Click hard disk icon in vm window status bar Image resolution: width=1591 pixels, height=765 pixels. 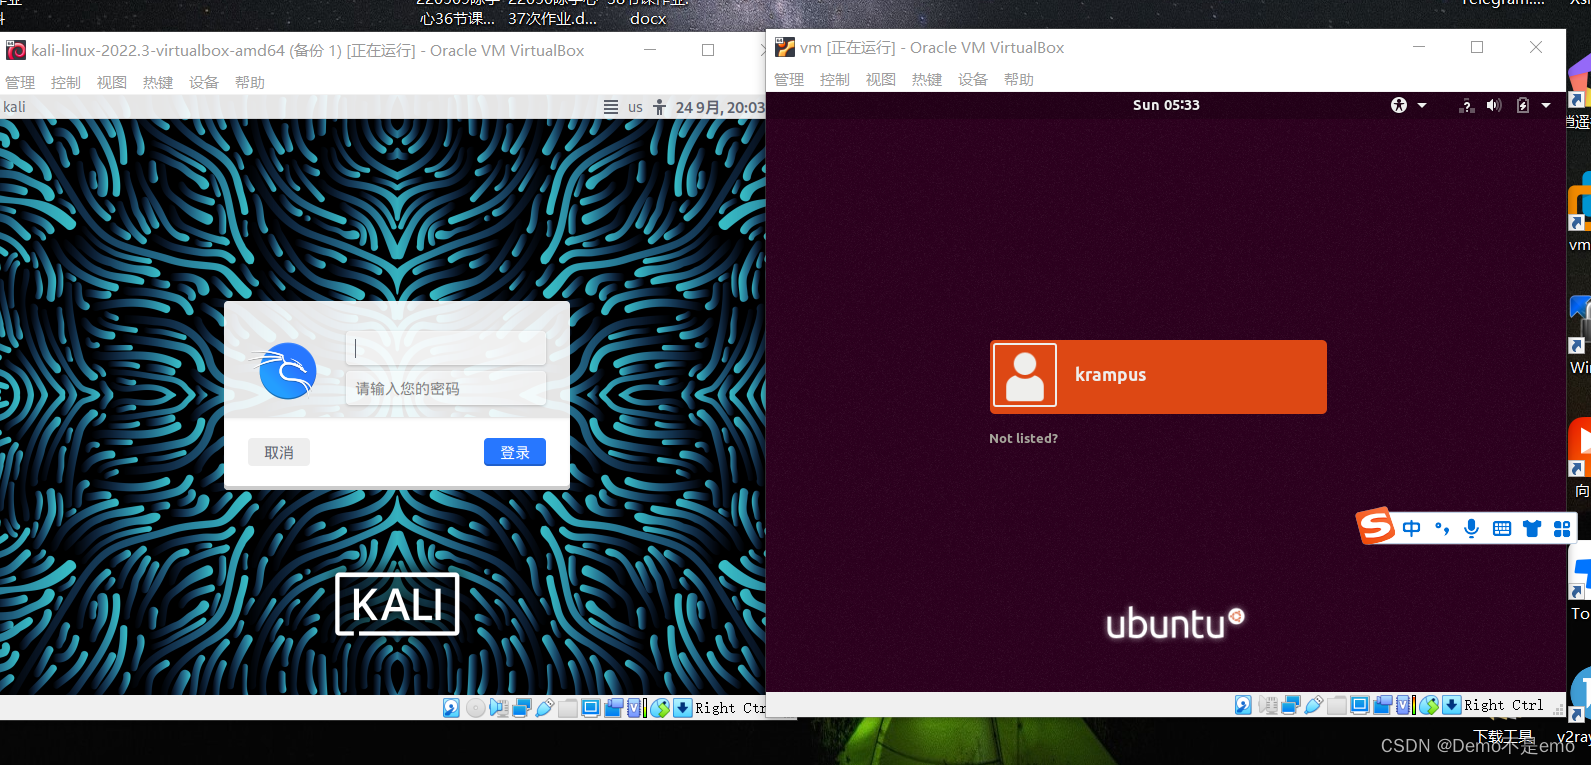click(x=1243, y=705)
